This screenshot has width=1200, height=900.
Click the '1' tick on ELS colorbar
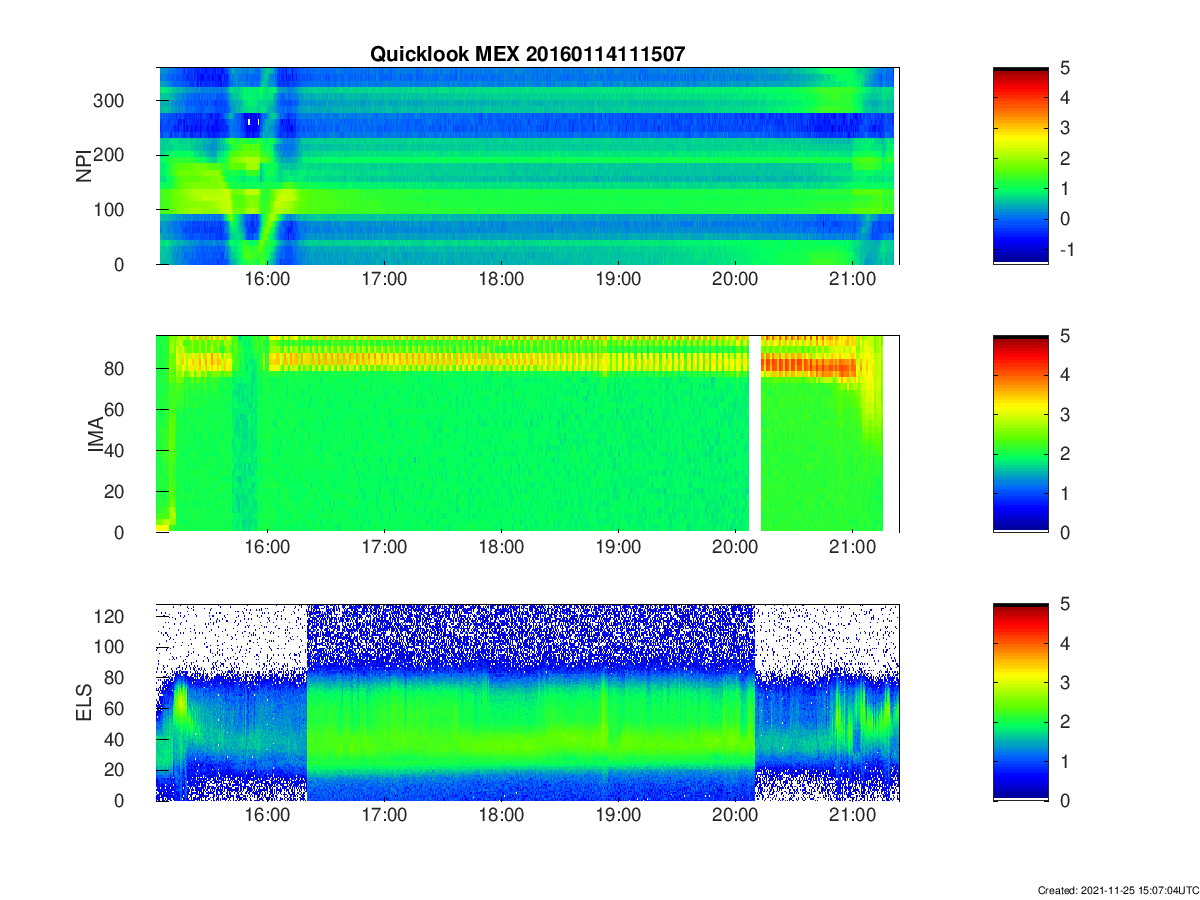point(1066,761)
